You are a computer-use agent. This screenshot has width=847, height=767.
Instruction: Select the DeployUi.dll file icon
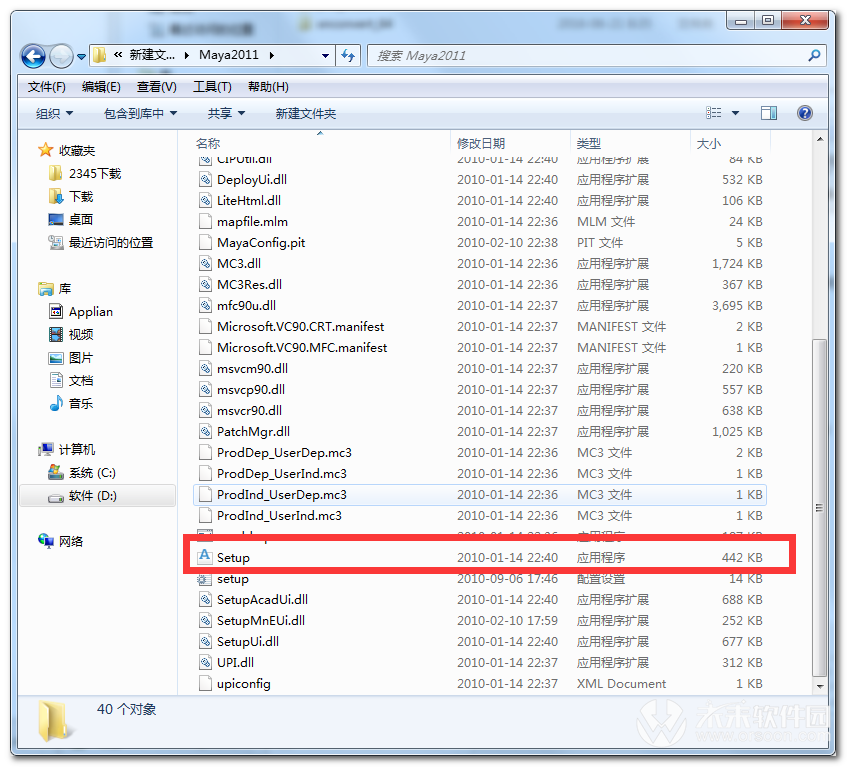click(205, 179)
